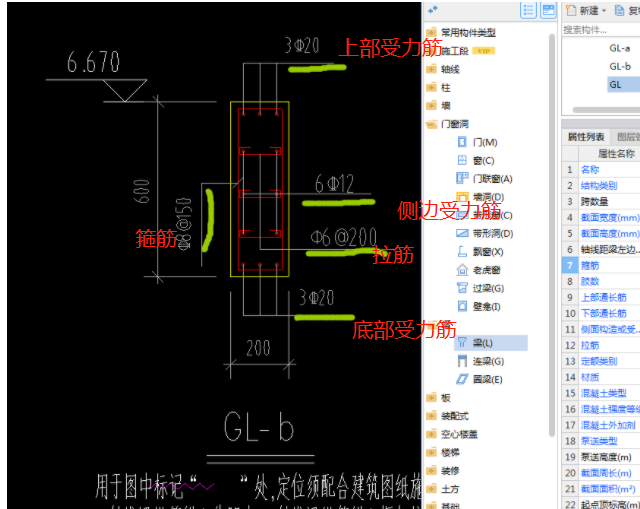Image resolution: width=640 pixels, height=509 pixels.
Task: Click the 上部通长筋 property row
Action: (x=601, y=298)
